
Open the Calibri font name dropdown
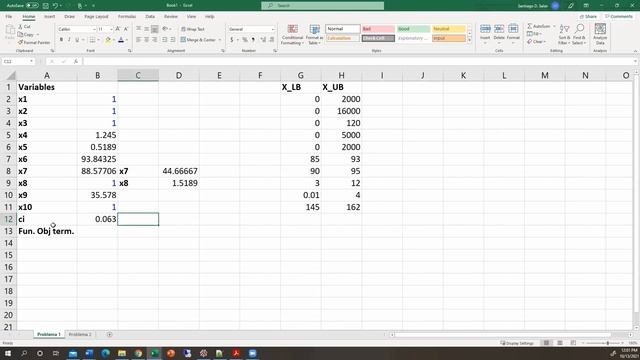(x=94, y=29)
